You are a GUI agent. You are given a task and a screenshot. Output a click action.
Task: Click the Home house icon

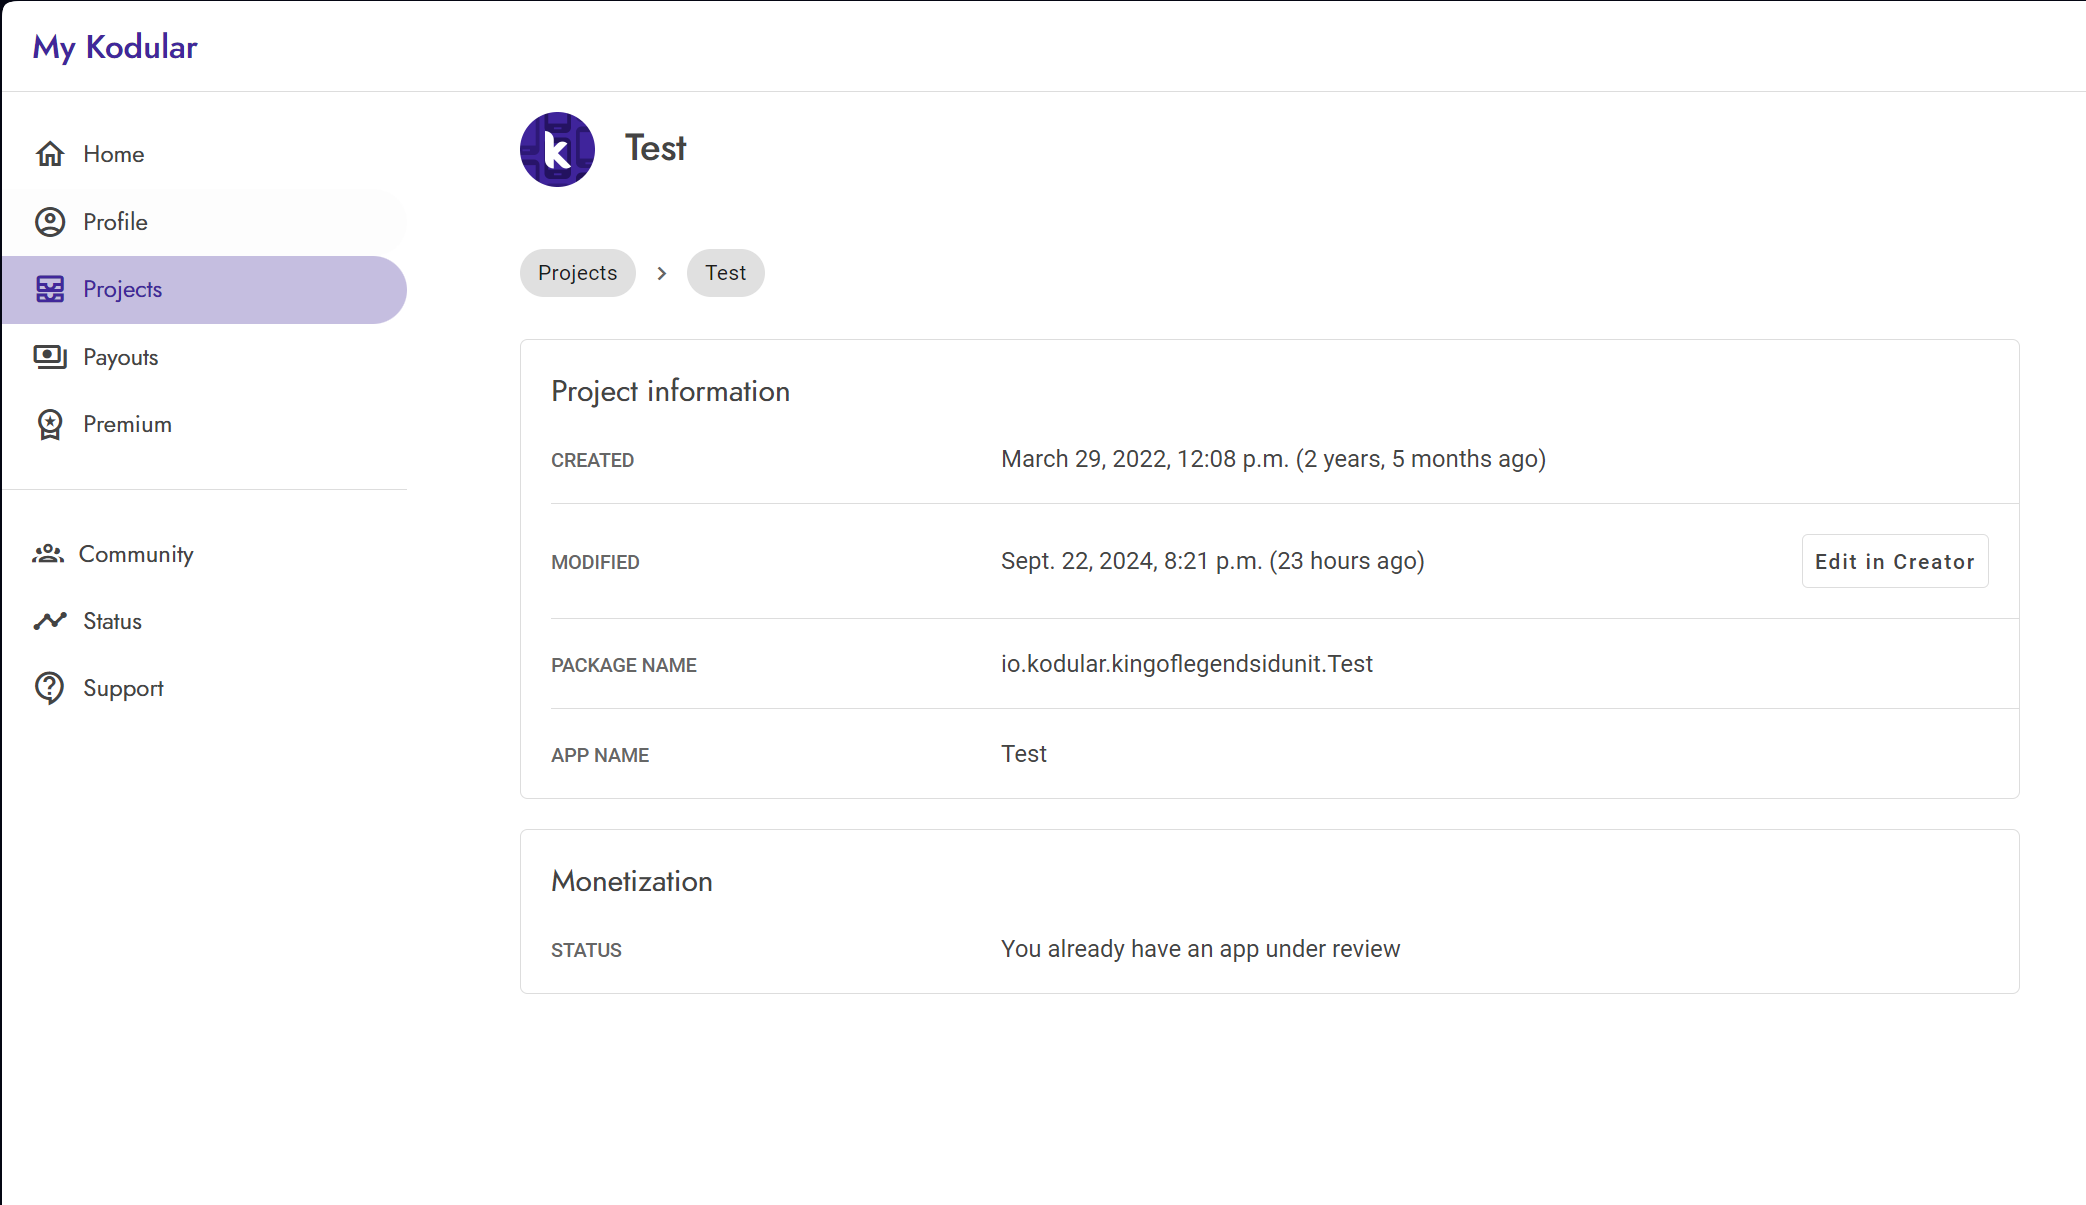point(50,154)
